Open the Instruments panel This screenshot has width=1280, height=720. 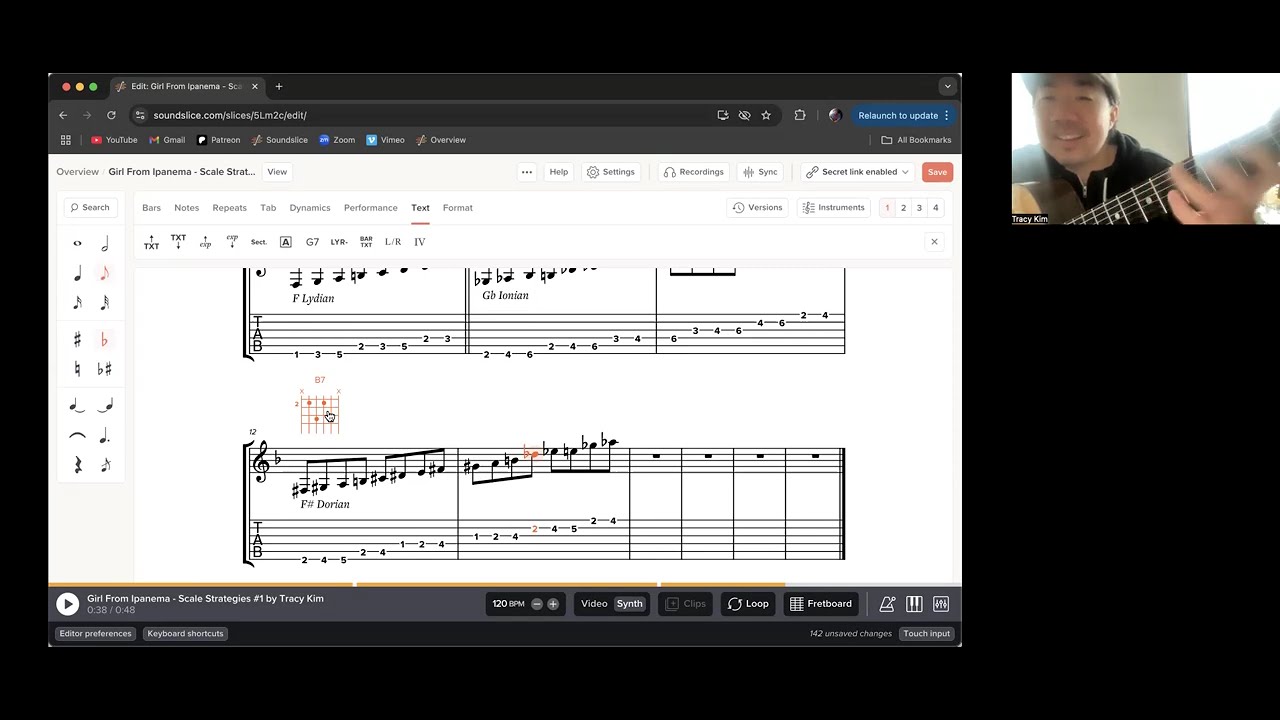tap(833, 208)
